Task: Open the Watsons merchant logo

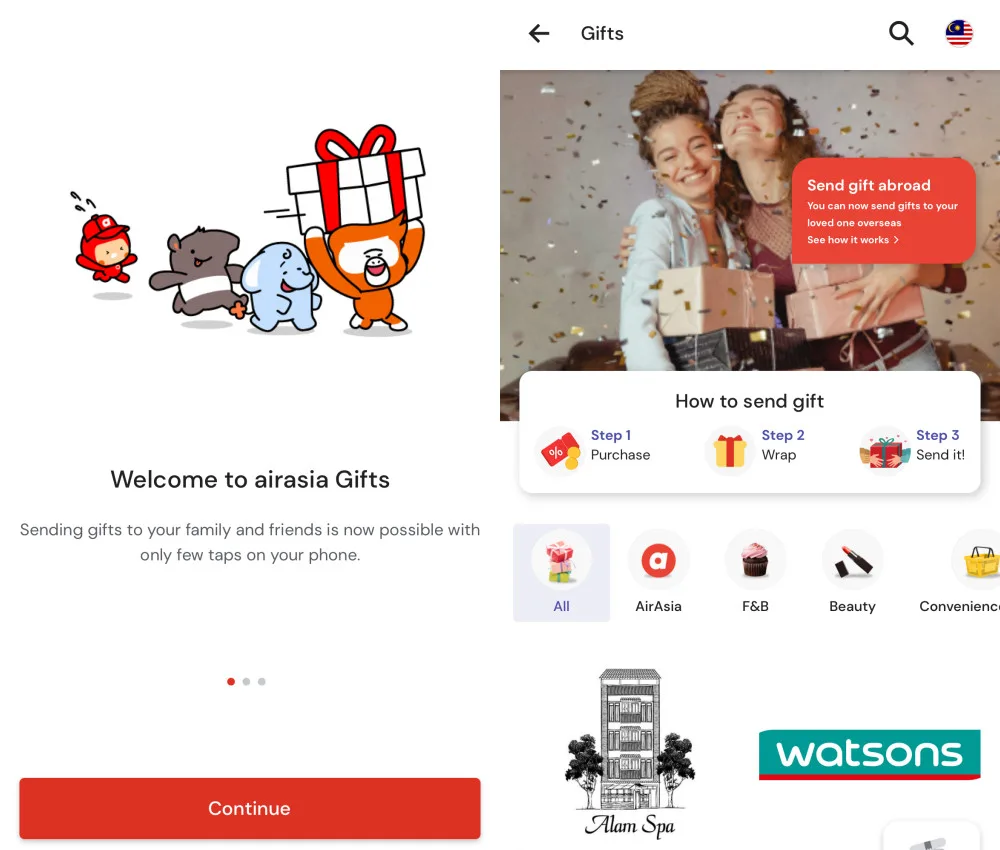Action: pyautogui.click(x=869, y=754)
